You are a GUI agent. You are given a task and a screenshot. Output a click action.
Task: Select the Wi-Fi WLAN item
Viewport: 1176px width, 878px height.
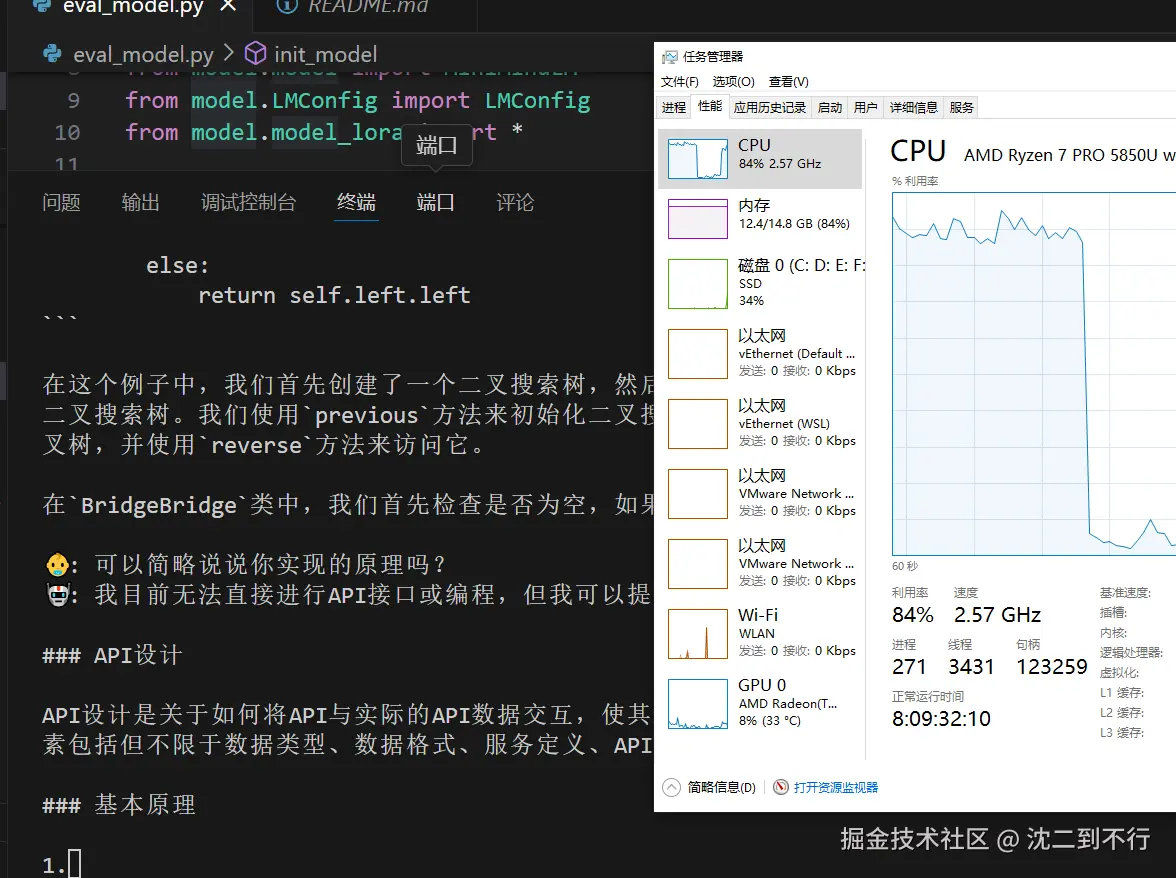coord(760,632)
